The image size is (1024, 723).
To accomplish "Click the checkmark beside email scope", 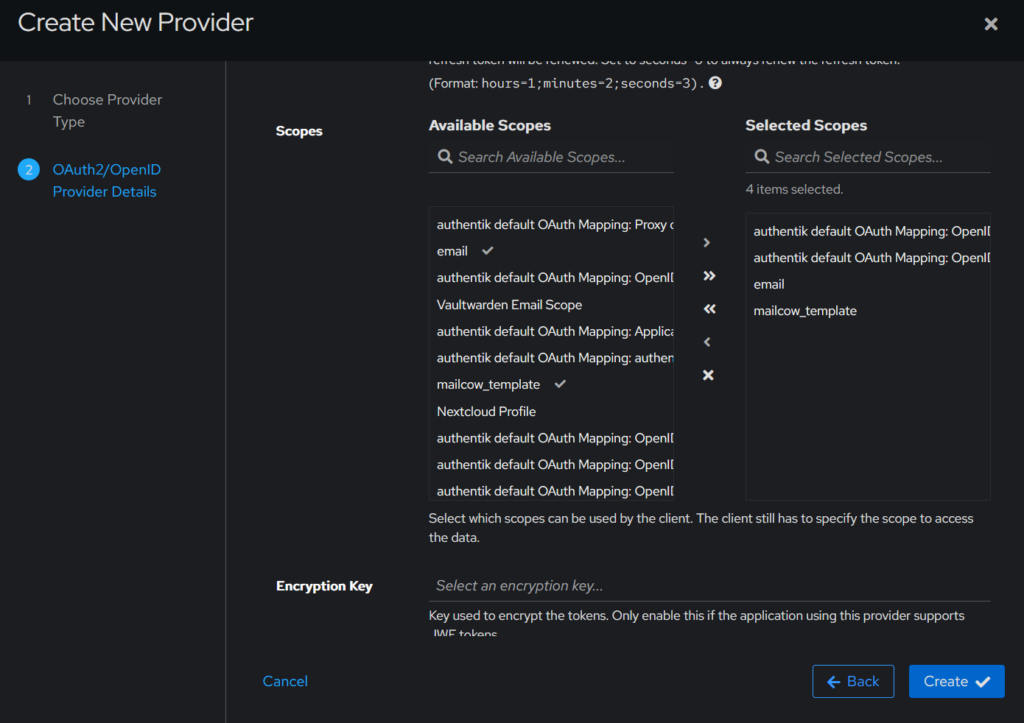I will click(x=487, y=251).
